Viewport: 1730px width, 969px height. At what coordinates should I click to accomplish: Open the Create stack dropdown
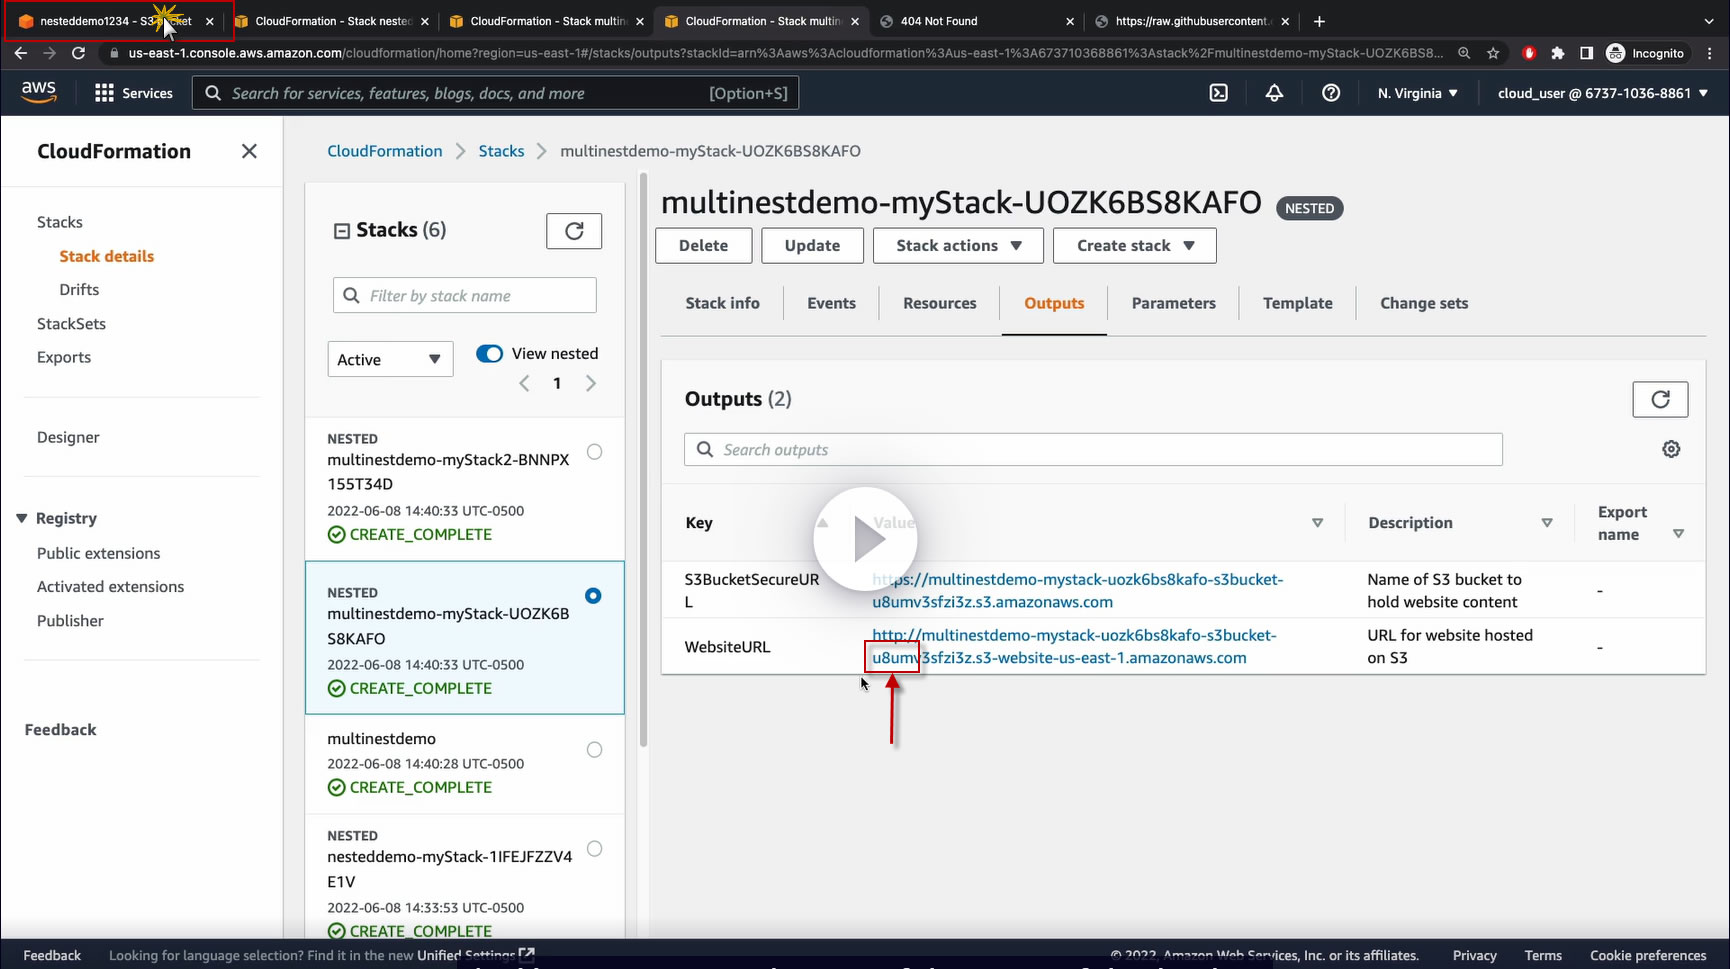(x=1135, y=246)
